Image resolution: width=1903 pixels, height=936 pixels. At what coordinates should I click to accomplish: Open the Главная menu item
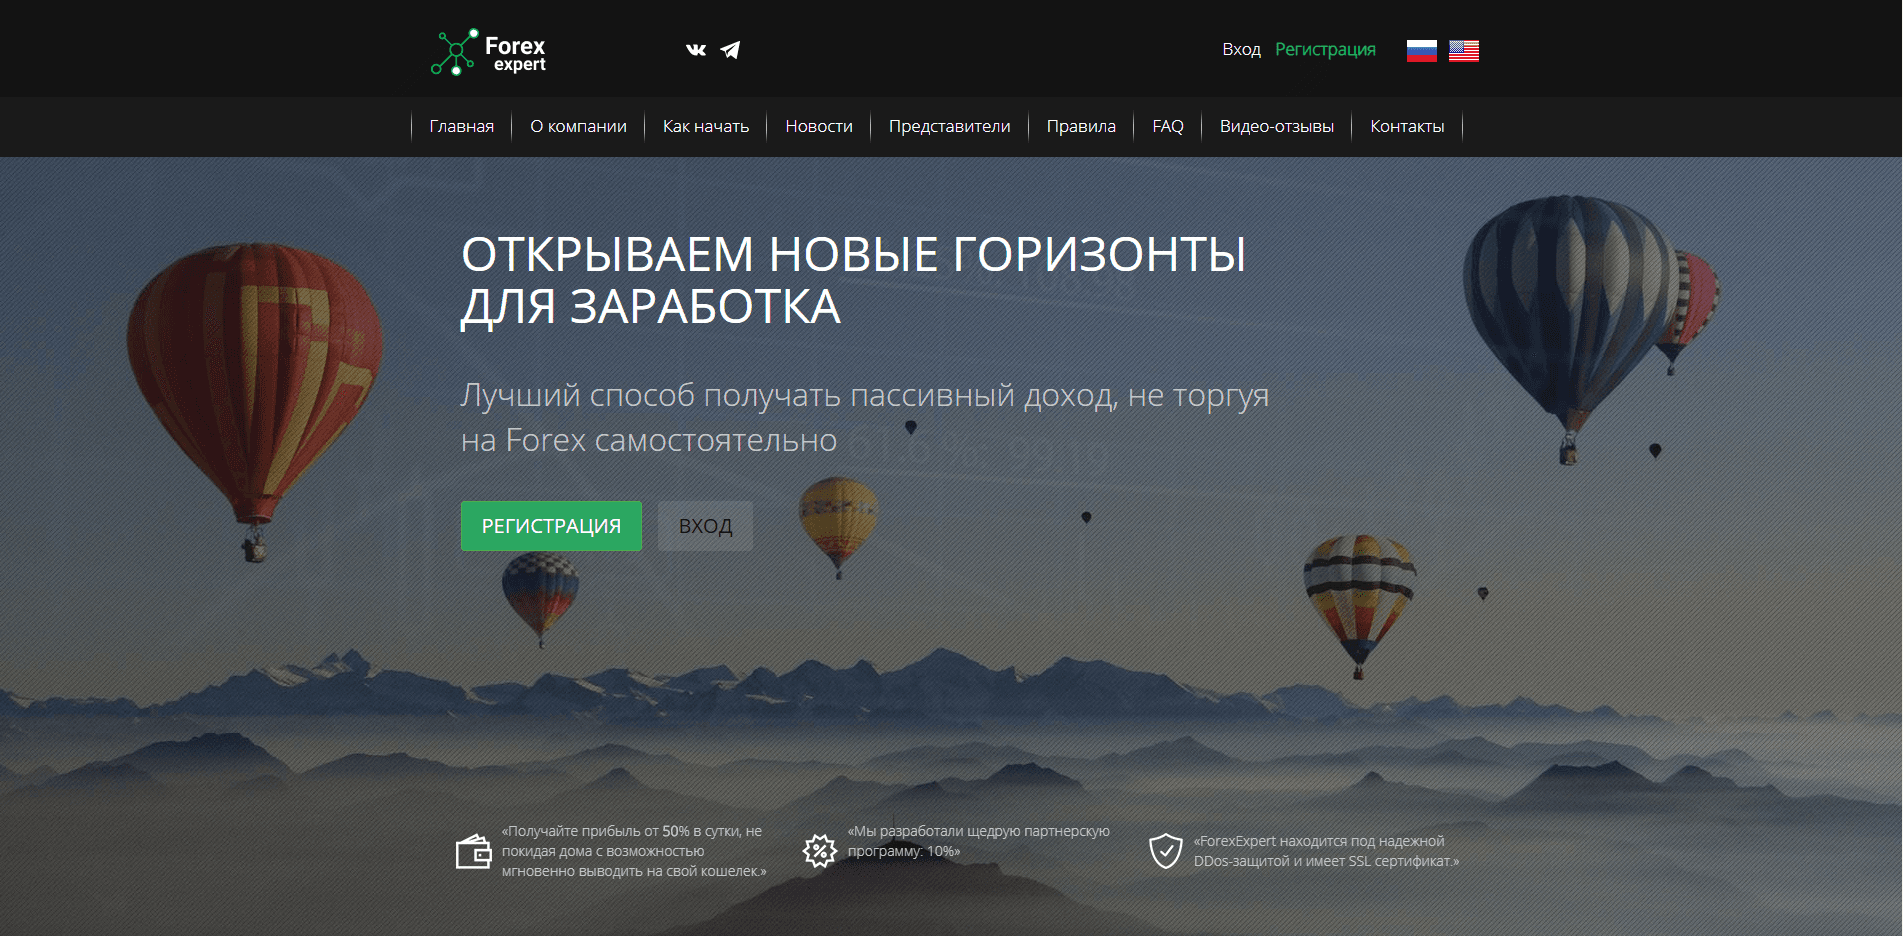[x=461, y=126]
